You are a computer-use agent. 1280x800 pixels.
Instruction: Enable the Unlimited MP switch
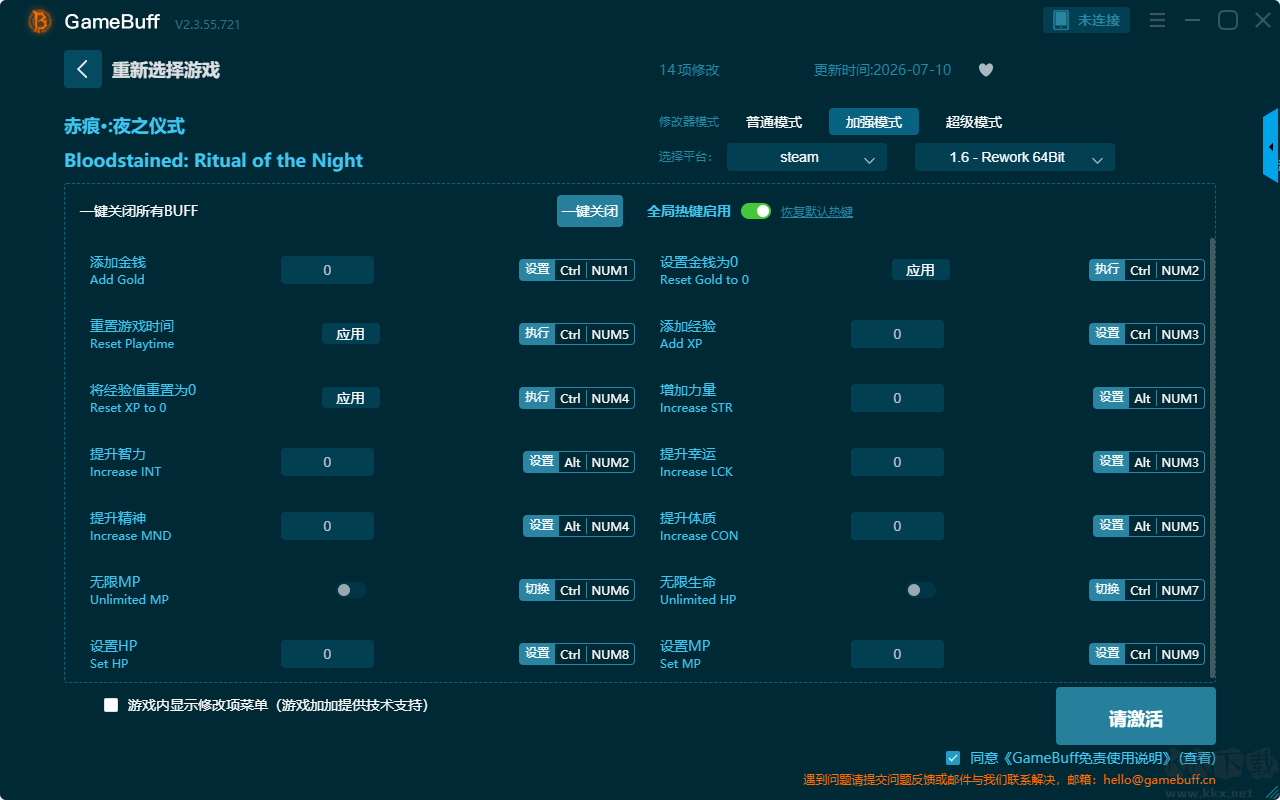pyautogui.click(x=351, y=590)
